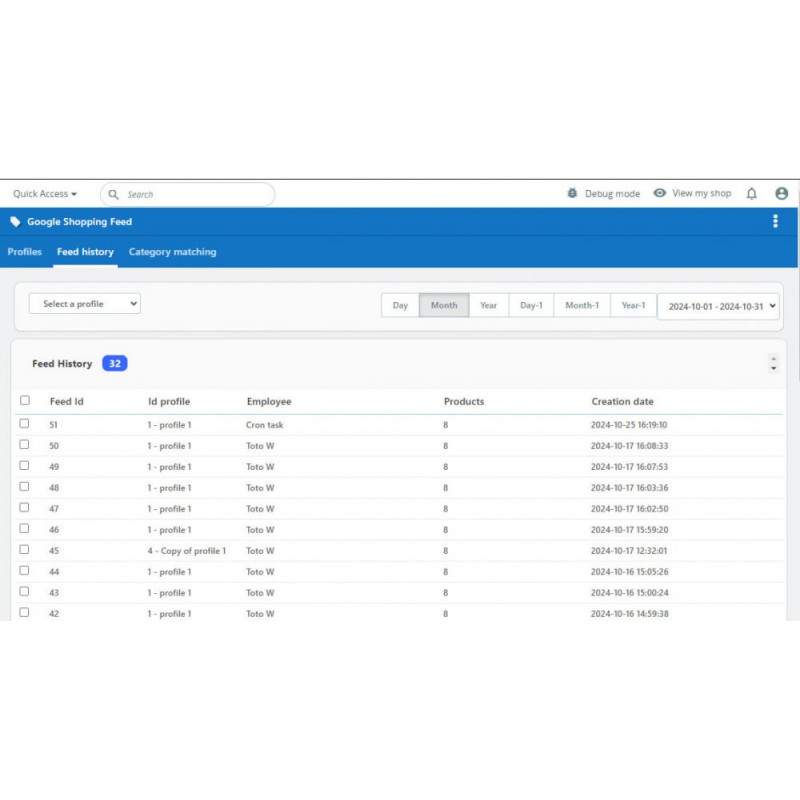
Task: Click the Google Shopping Feed tag icon
Action: pos(15,222)
